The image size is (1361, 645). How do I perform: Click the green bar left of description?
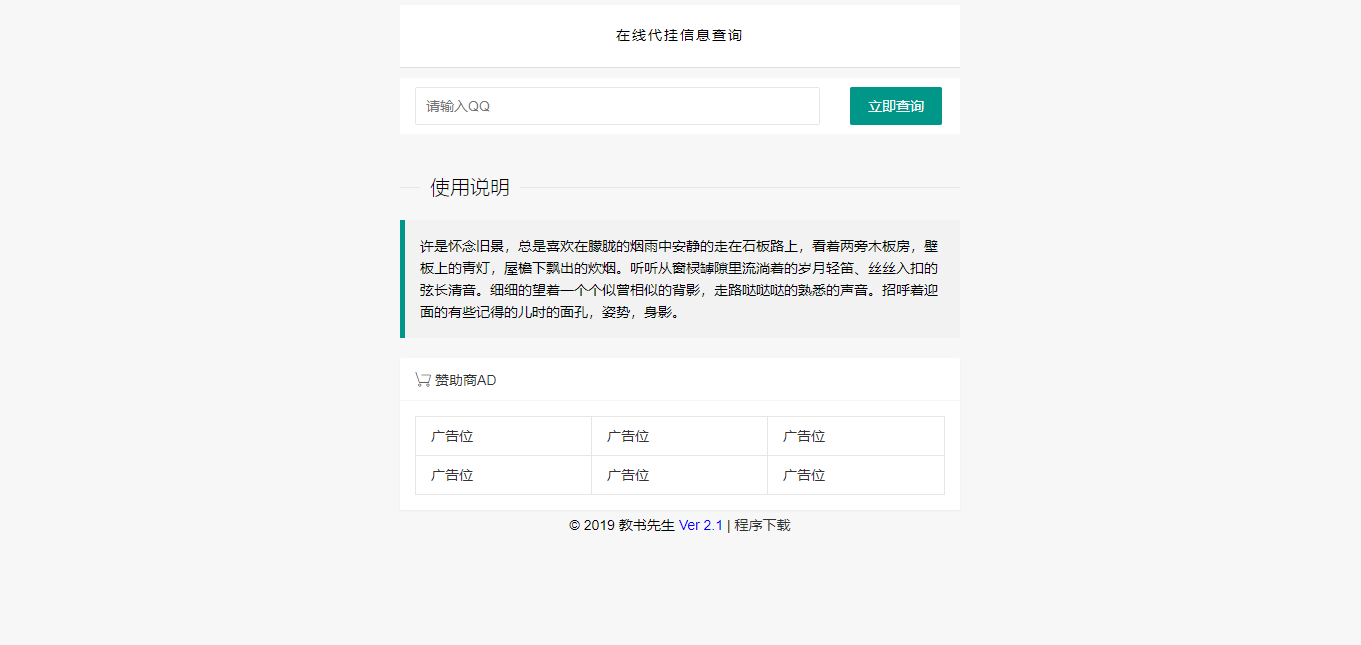(x=403, y=279)
